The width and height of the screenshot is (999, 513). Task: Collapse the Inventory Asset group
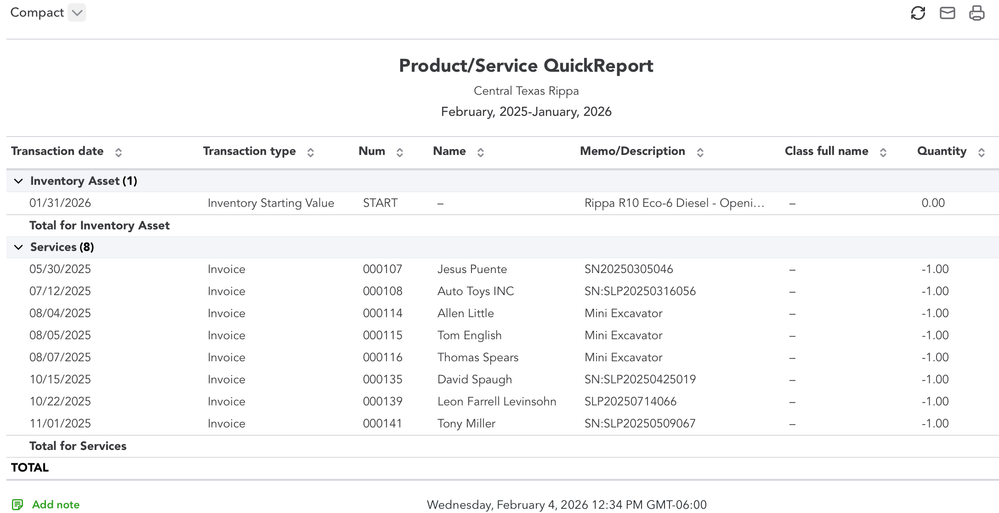click(x=18, y=181)
